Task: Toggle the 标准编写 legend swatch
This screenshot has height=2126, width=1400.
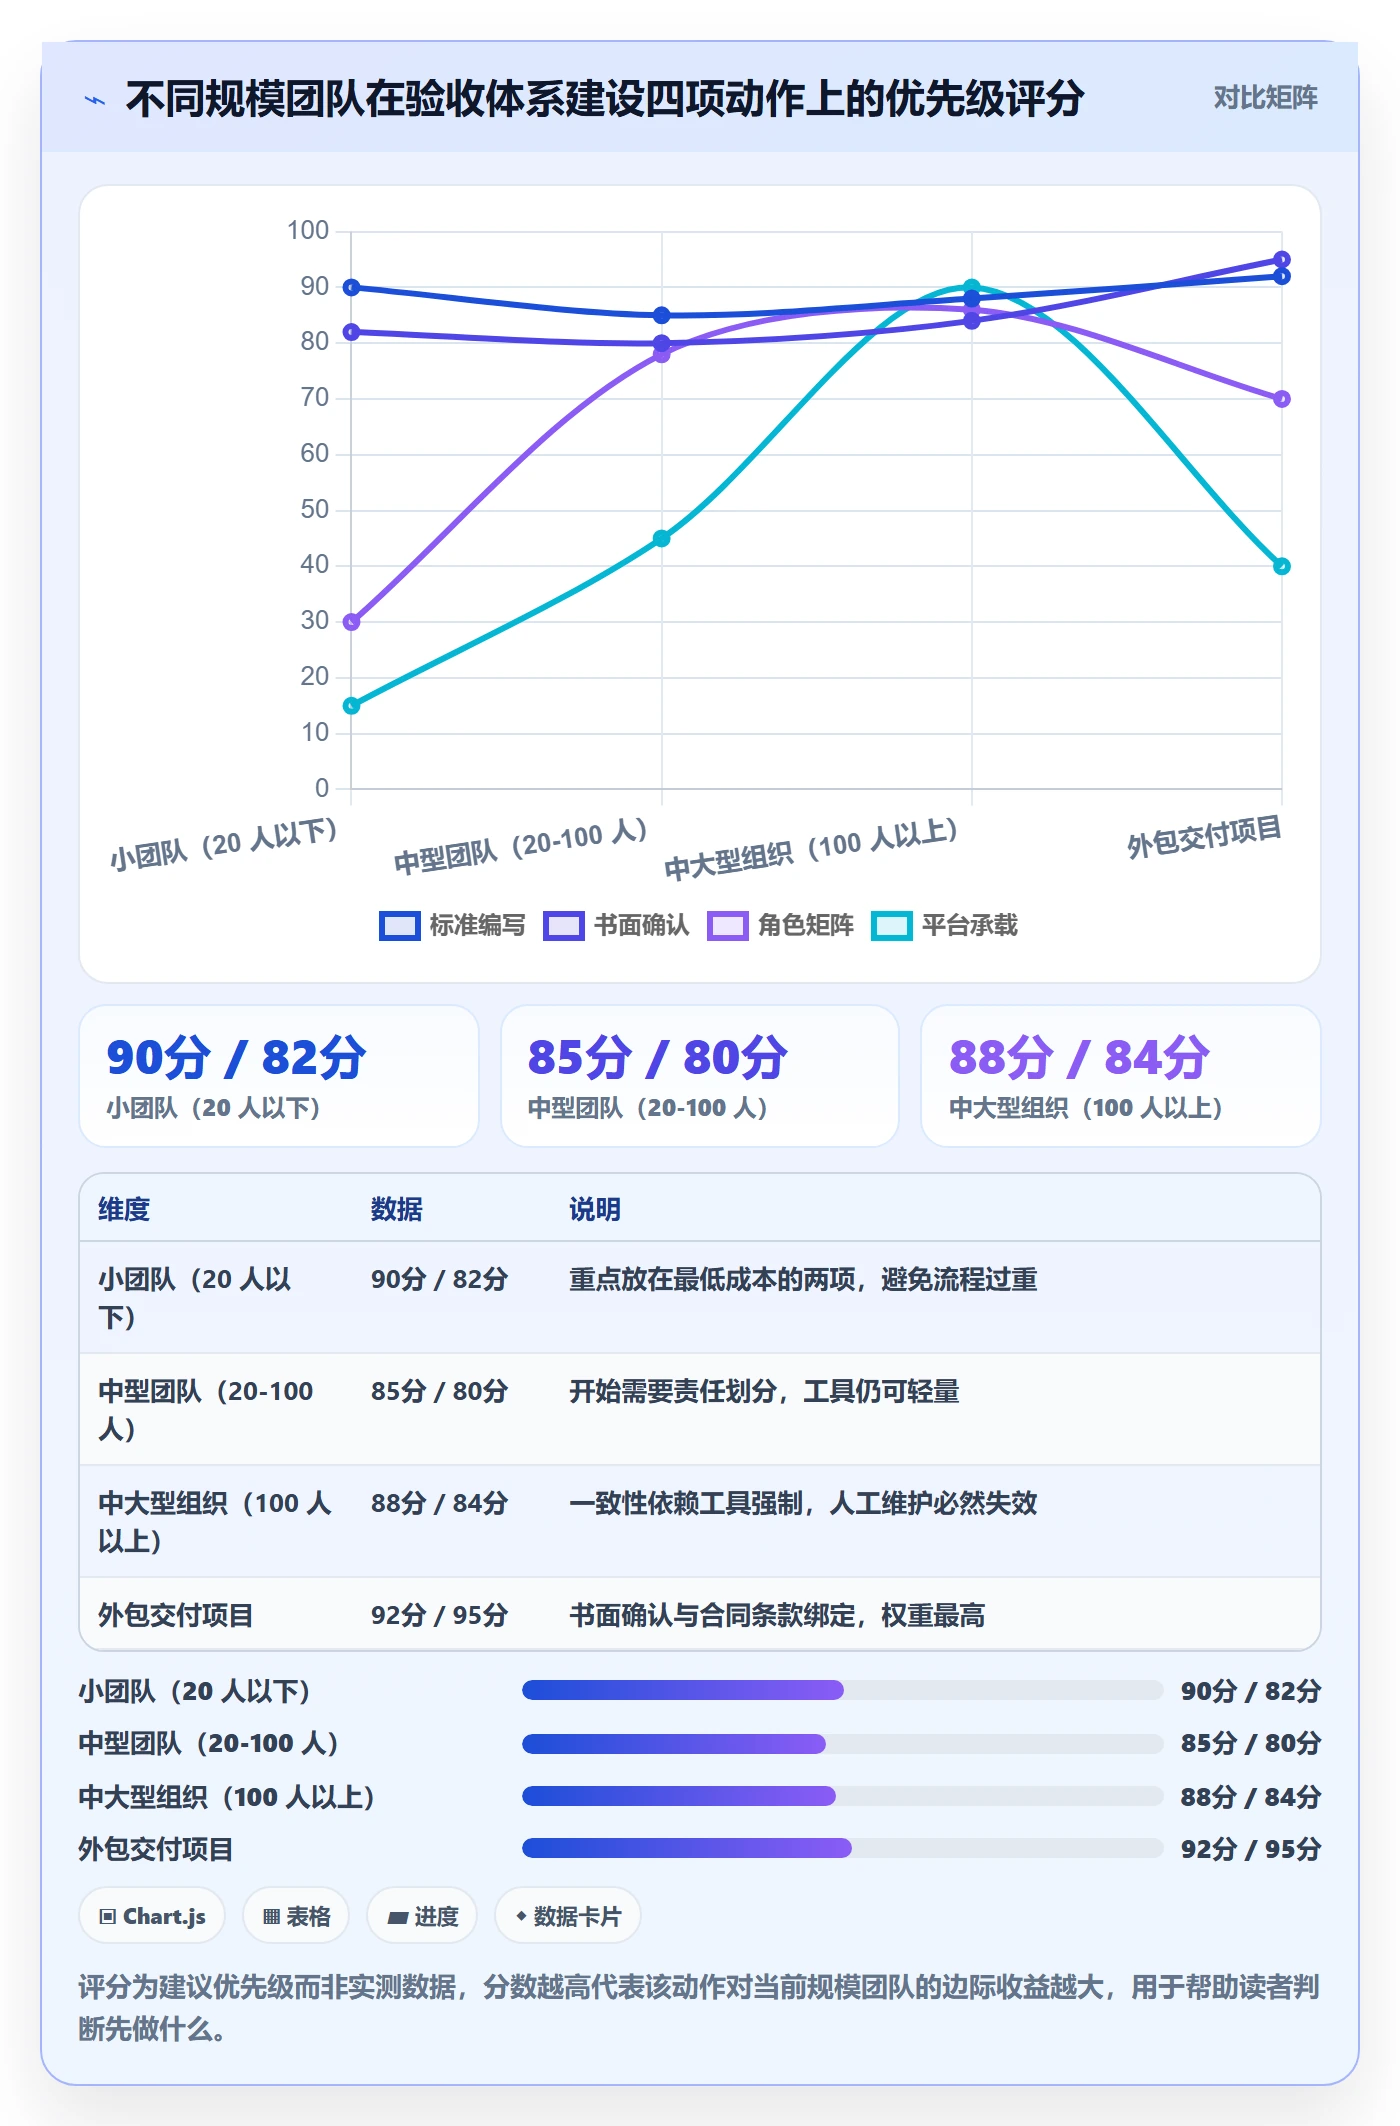Action: (400, 925)
